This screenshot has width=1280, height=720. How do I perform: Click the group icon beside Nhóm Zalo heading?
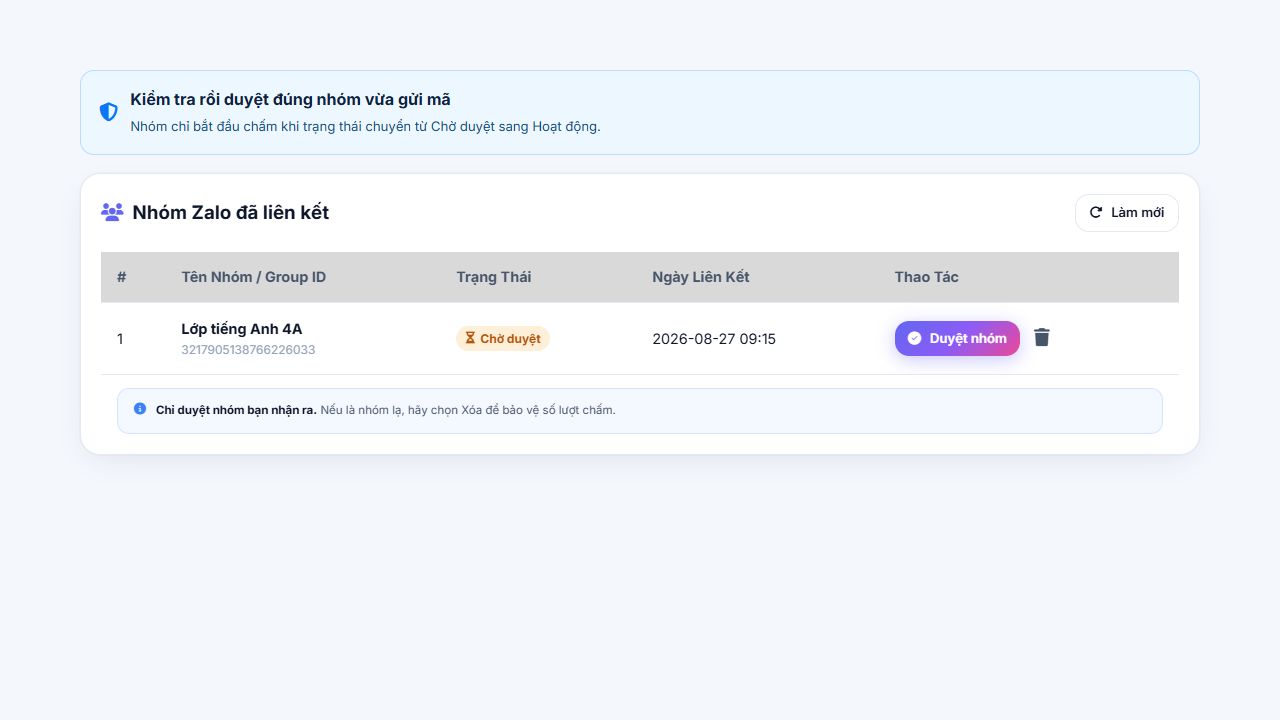pos(112,212)
